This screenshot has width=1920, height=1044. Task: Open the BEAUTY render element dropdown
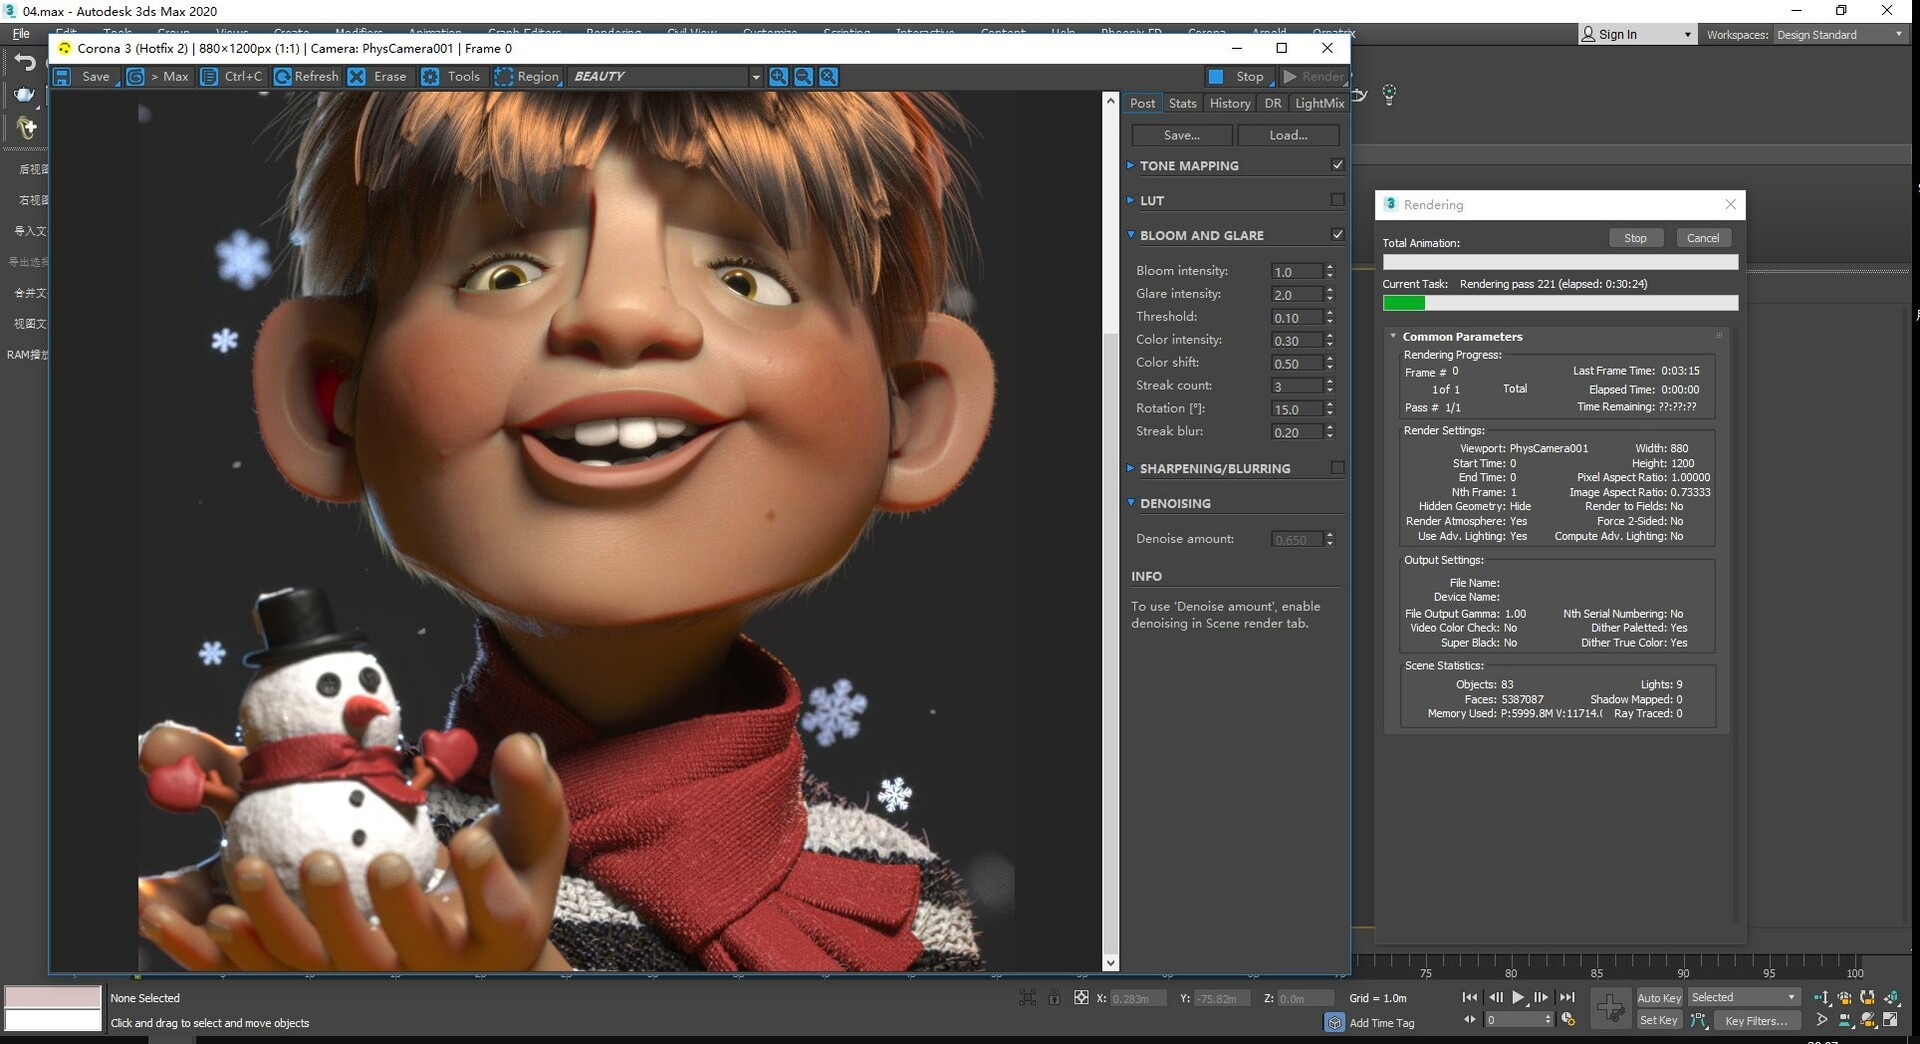click(755, 77)
